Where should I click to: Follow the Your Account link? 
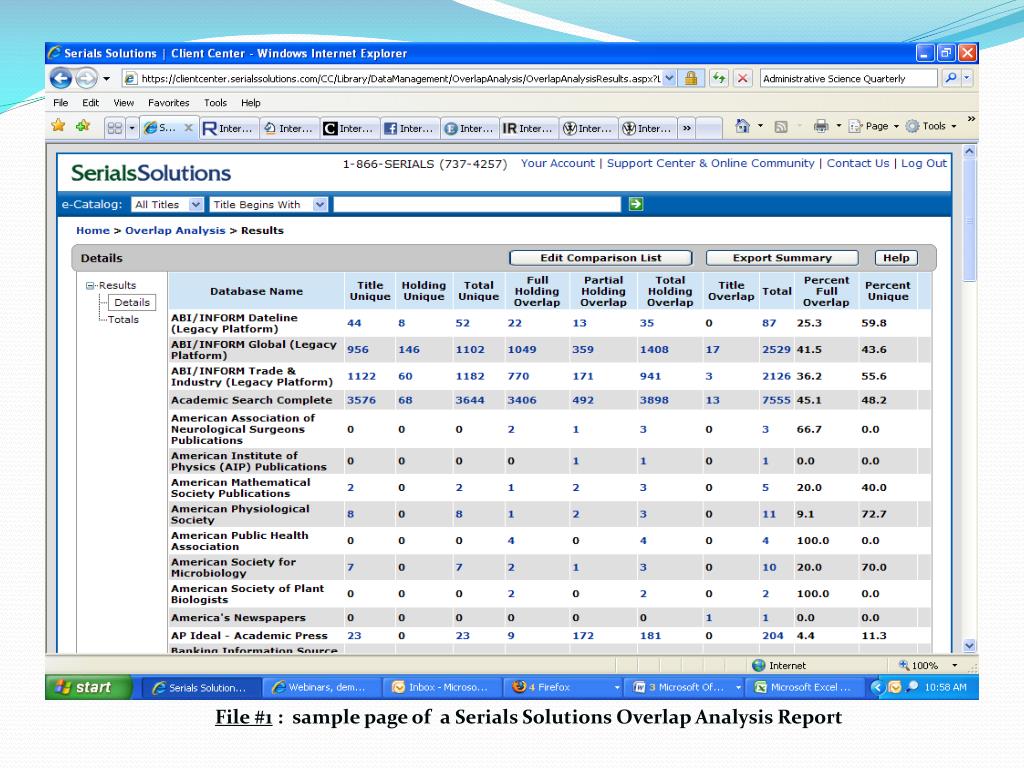click(558, 163)
